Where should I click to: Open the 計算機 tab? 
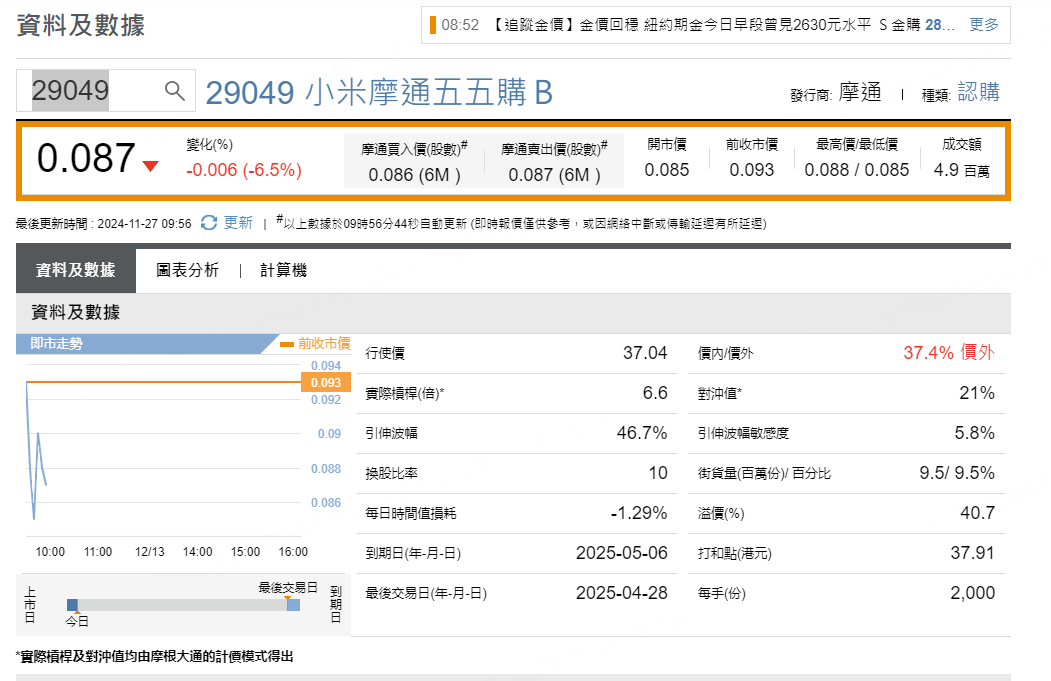point(283,270)
